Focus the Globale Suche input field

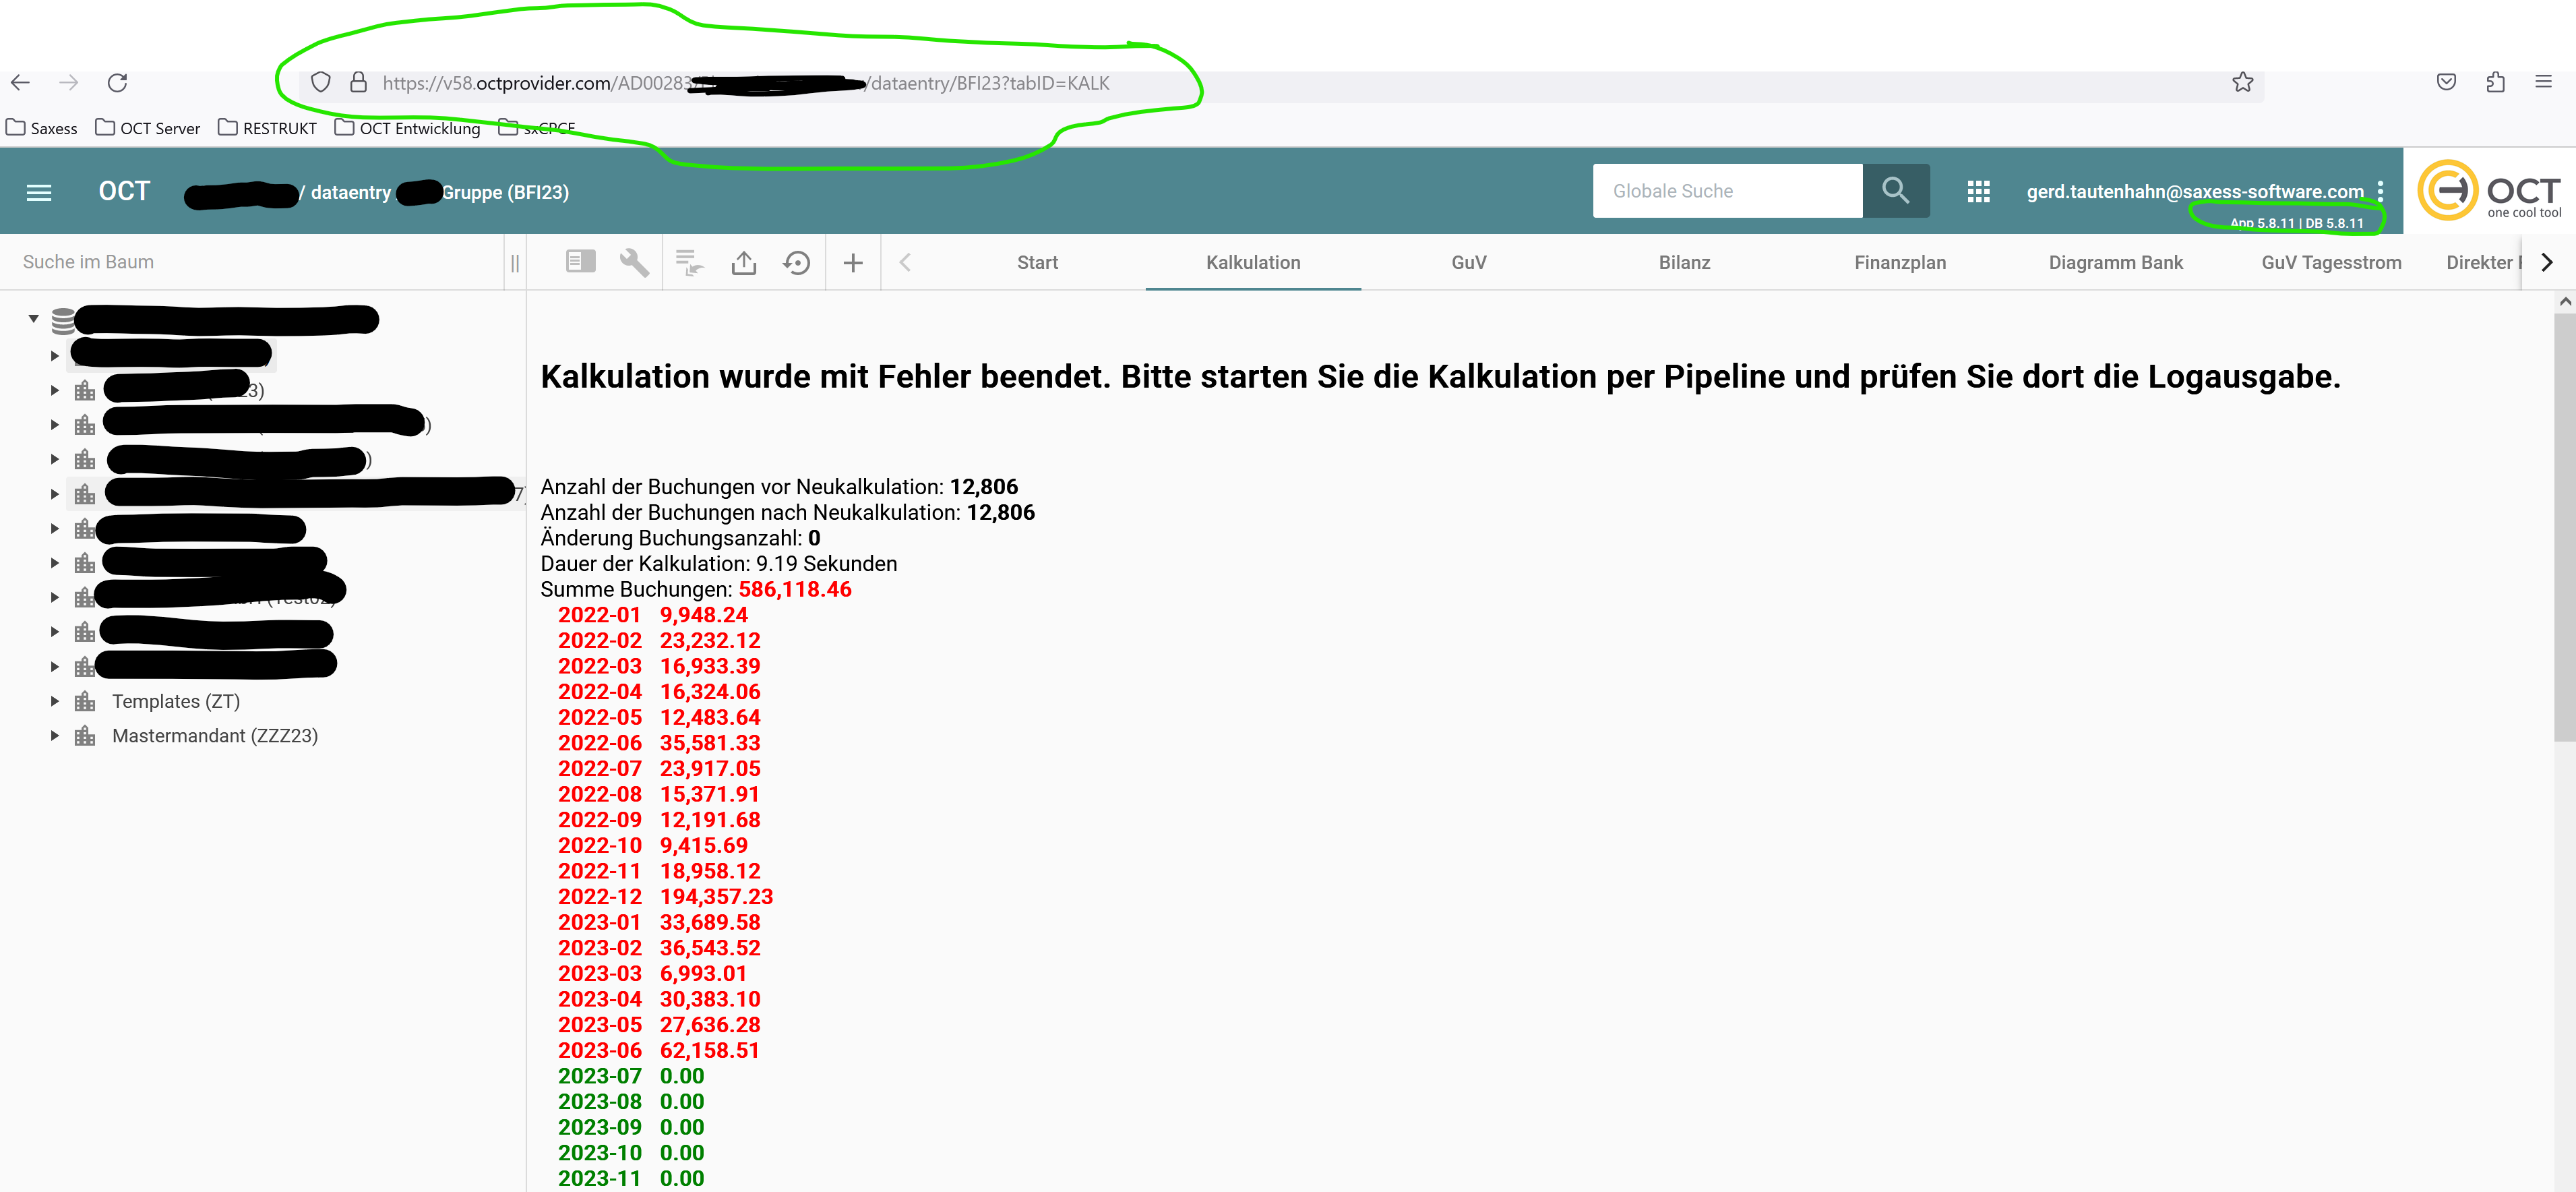1727,190
